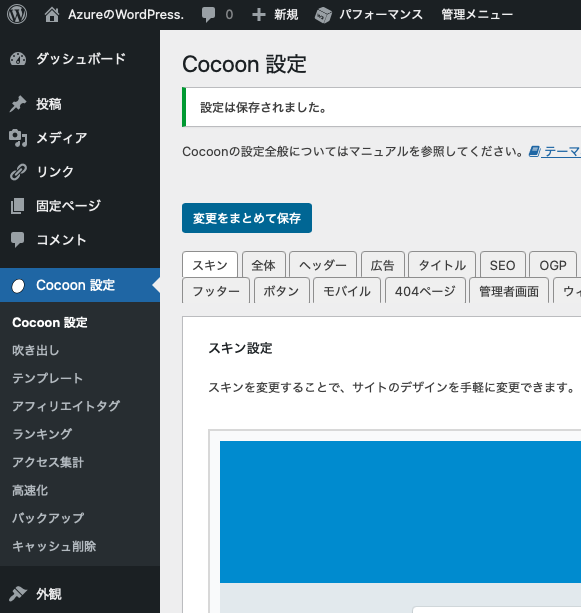The height and width of the screenshot is (613, 581).
Task: Open comments bubble icon in admin bar
Action: pyautogui.click(x=208, y=15)
